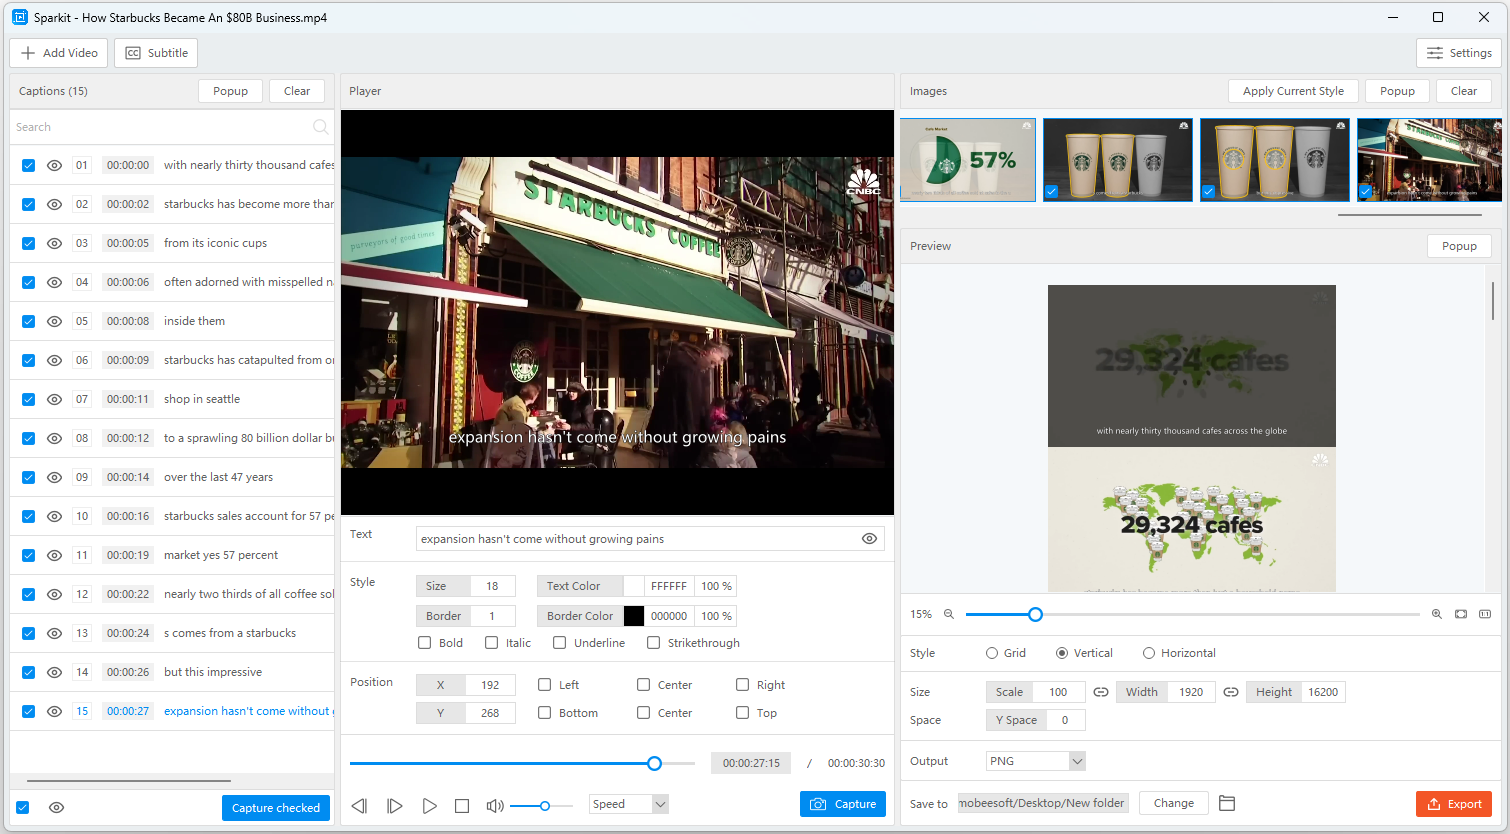The height and width of the screenshot is (834, 1510).
Task: Toggle eye icon for caption 09
Action: (x=55, y=478)
